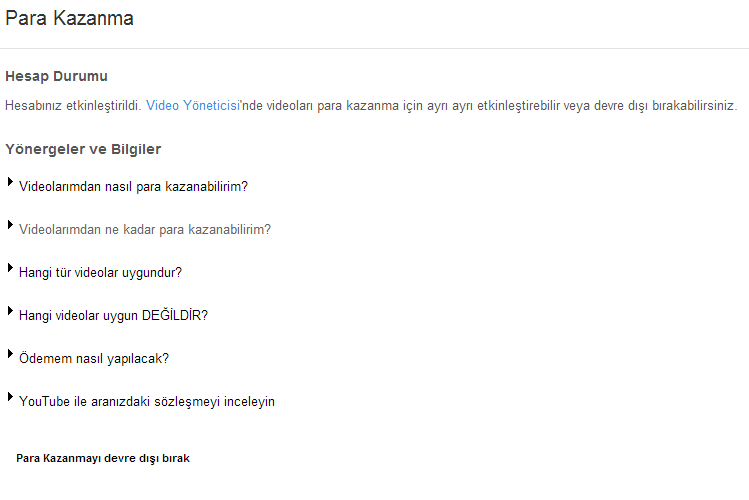749x500 pixels.
Task: Click text 'Ödemem nasıl yapılacak?'
Action: click(94, 359)
